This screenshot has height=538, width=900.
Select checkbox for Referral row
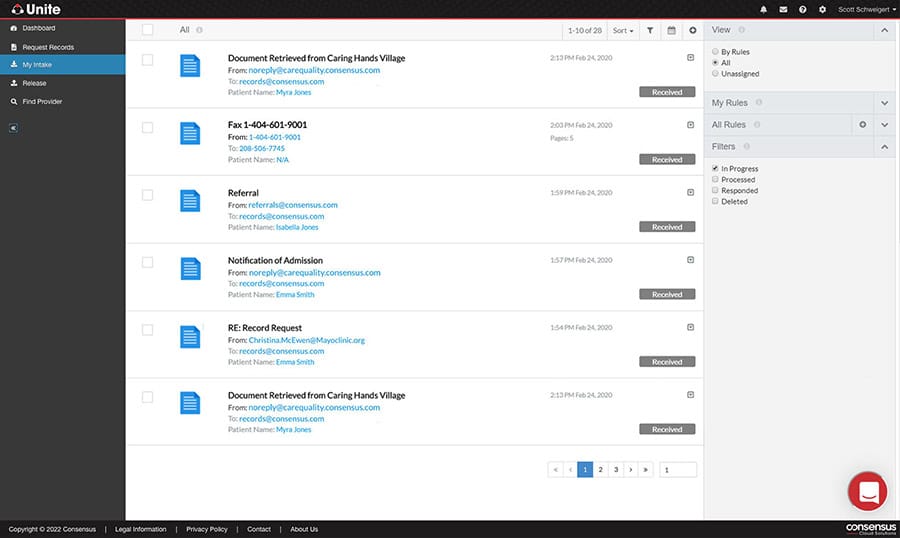click(x=148, y=195)
